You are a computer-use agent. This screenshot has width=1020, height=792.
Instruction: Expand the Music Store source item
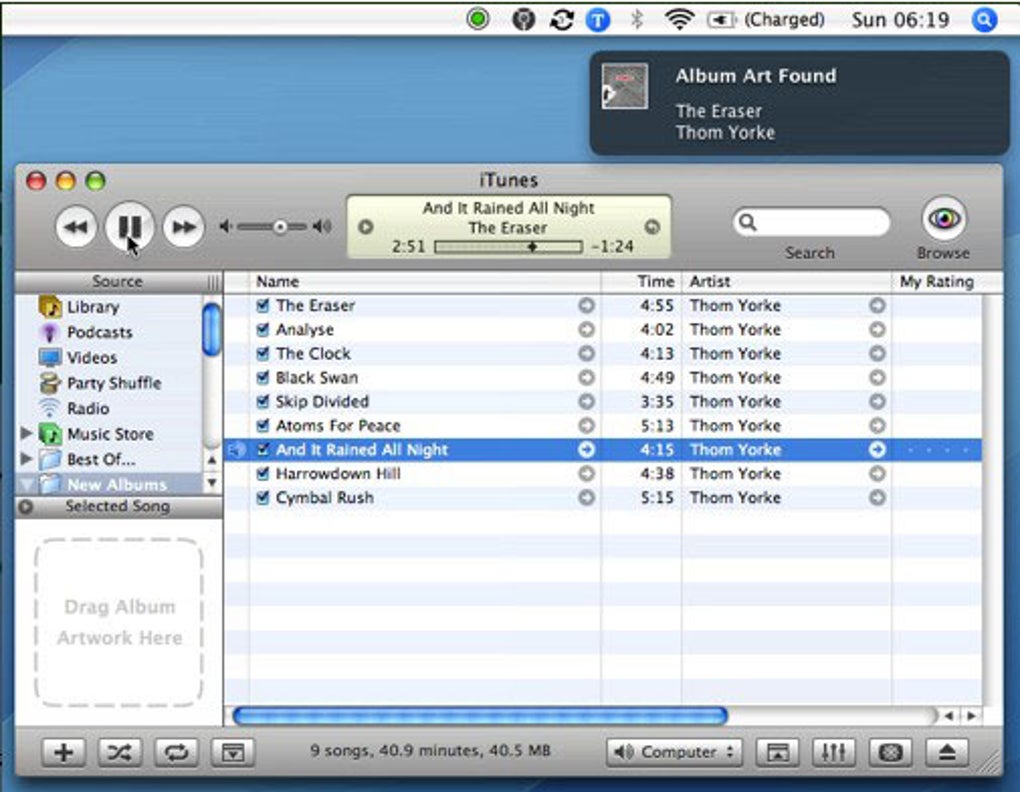[x=26, y=433]
